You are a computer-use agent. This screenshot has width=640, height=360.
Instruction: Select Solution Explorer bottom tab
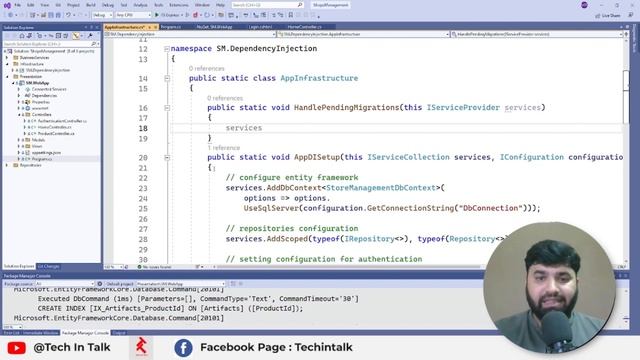point(19,267)
